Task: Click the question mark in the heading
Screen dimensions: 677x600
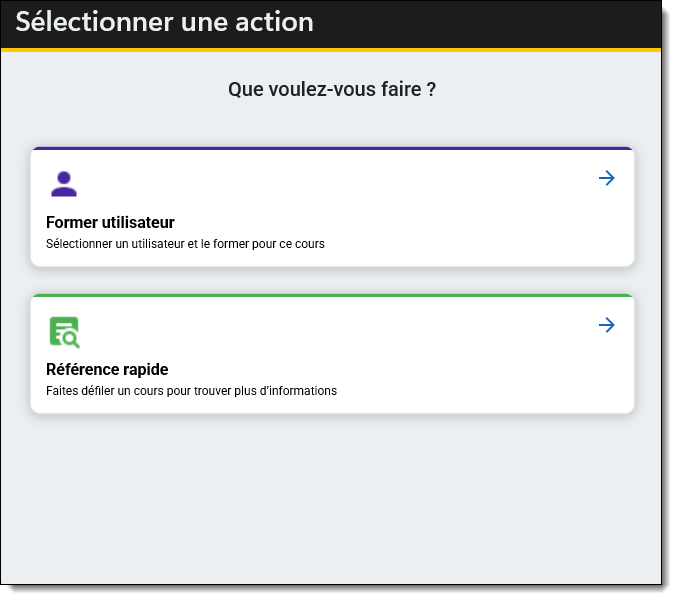Action: click(x=431, y=90)
